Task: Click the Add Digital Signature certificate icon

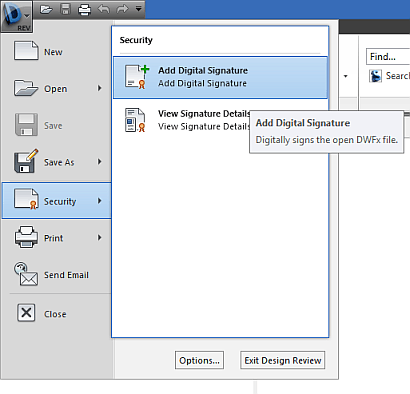Action: 136,77
